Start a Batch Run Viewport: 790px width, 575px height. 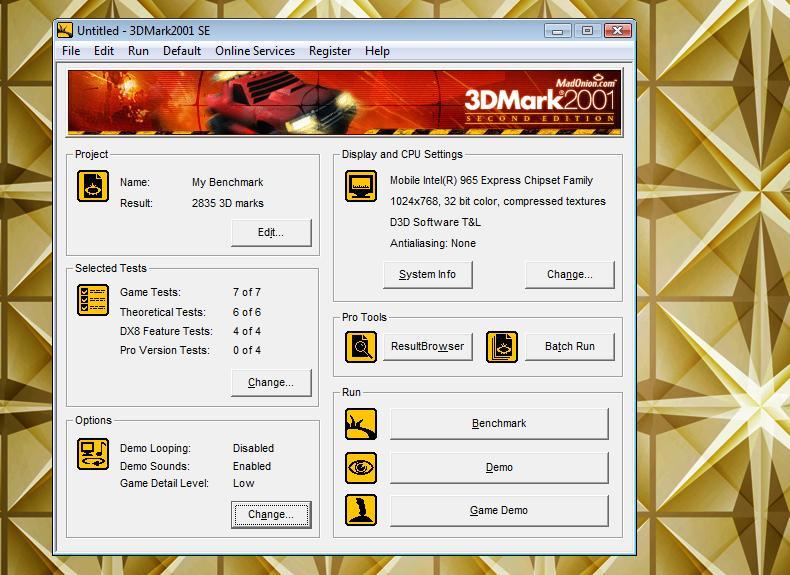(569, 346)
